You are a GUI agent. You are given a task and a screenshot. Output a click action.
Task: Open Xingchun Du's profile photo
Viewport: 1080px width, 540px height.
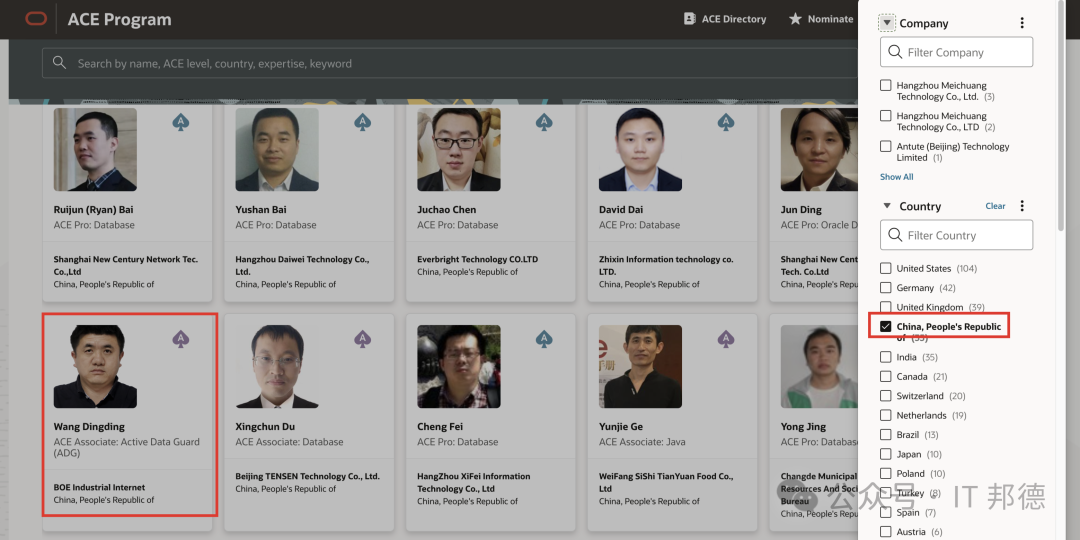(277, 366)
